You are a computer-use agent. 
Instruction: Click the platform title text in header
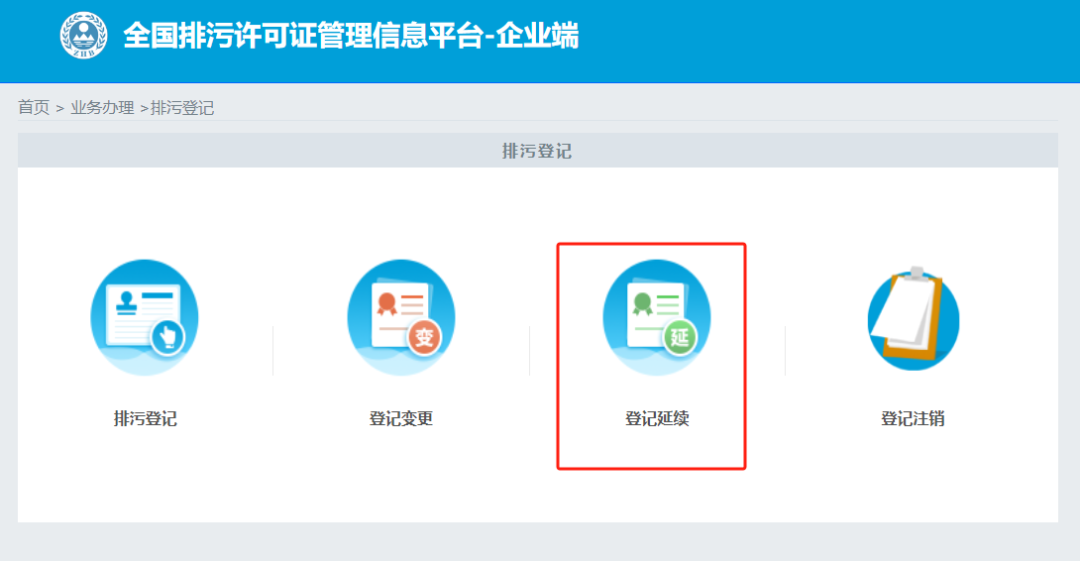pos(351,36)
